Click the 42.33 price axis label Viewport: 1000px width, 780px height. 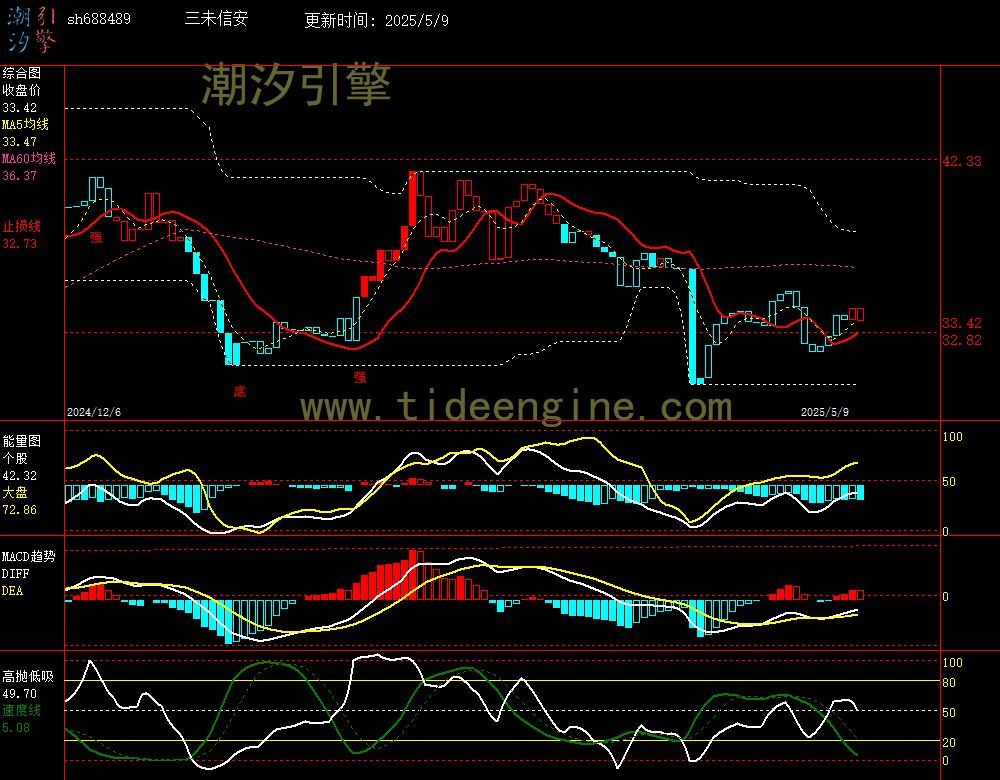point(962,161)
